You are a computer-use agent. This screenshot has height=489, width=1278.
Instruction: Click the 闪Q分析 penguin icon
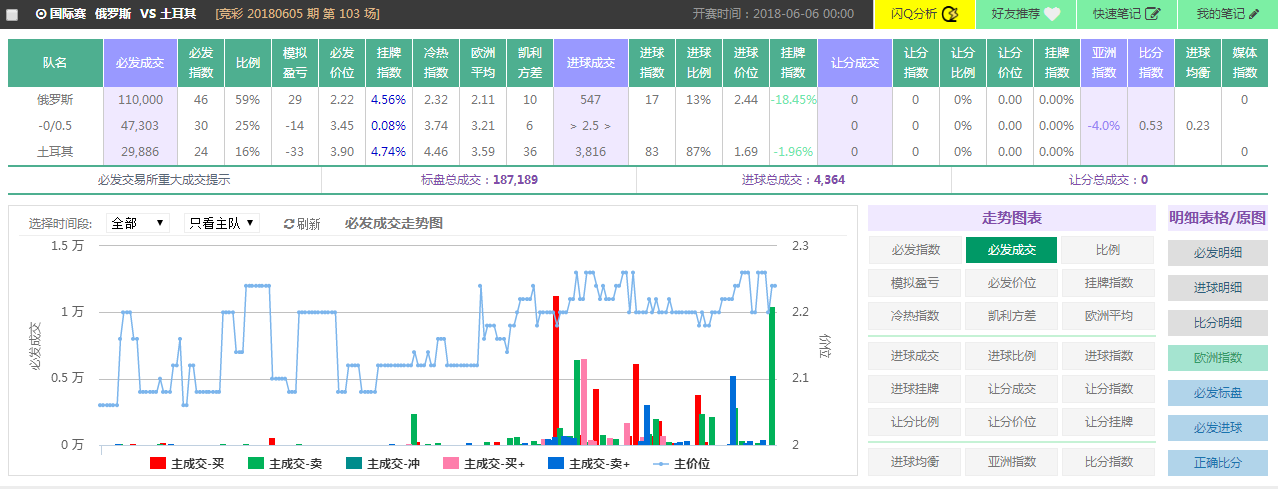(x=951, y=14)
